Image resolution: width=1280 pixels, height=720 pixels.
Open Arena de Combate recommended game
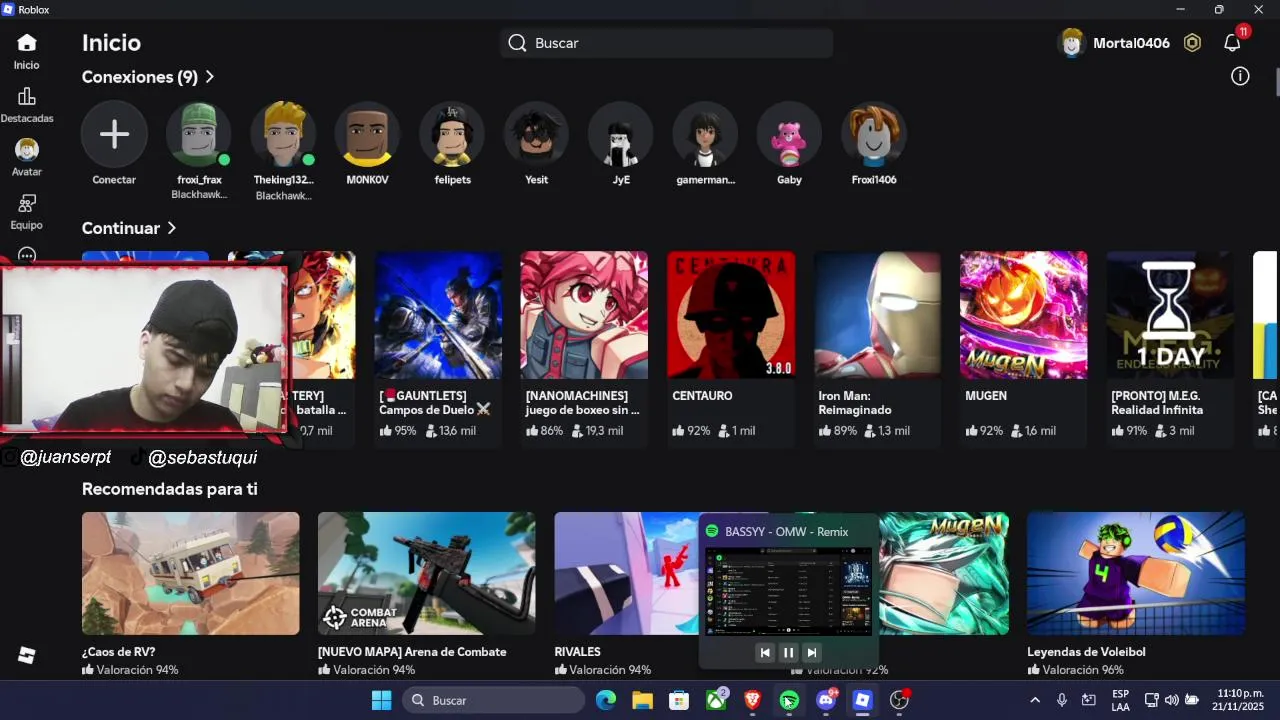click(427, 594)
